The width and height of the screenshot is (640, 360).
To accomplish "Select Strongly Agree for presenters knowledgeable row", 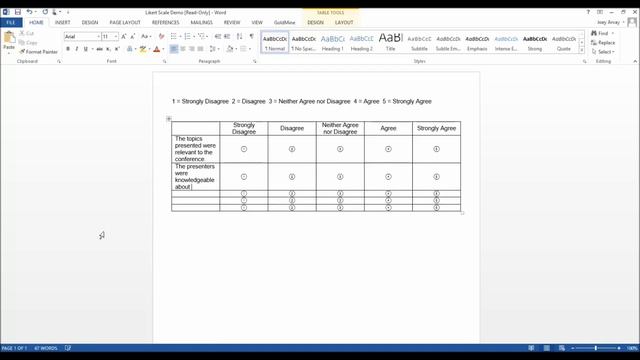I will tap(436, 177).
